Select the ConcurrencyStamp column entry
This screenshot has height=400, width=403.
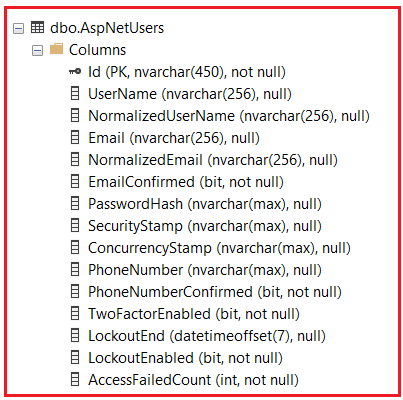(x=219, y=248)
